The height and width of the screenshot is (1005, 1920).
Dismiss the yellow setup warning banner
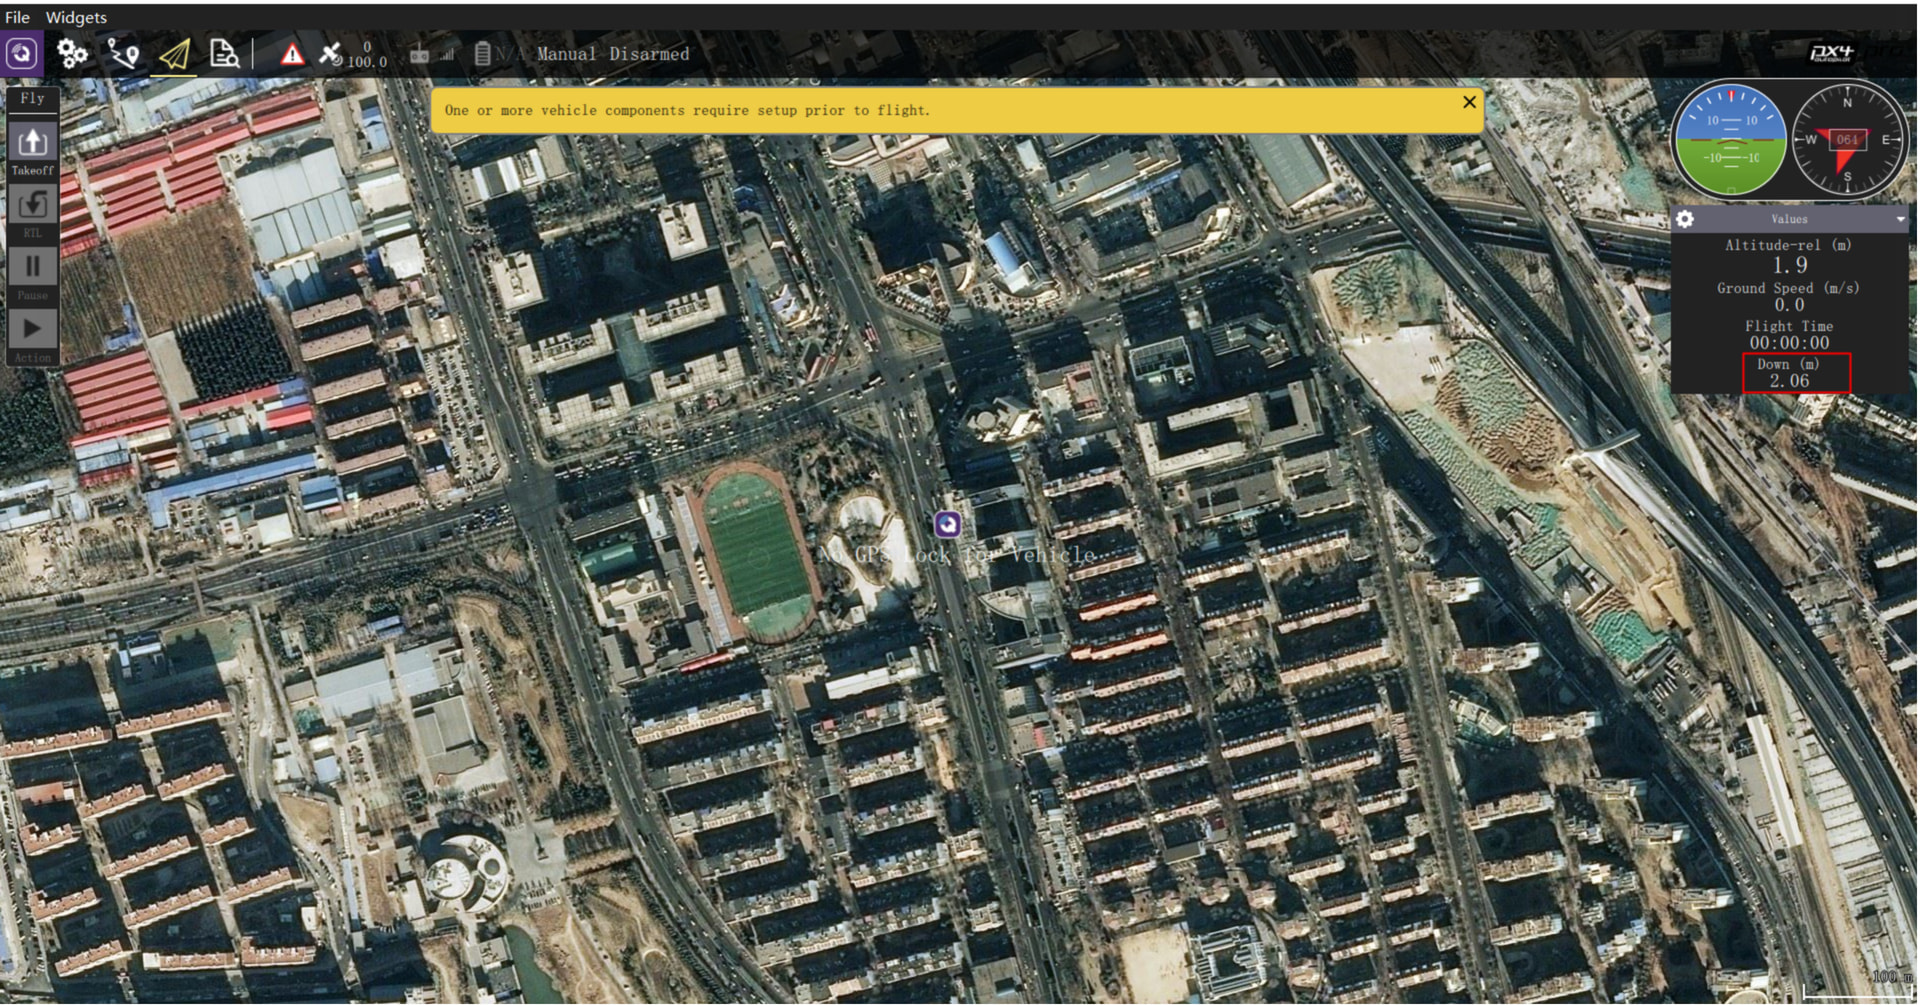1469,102
